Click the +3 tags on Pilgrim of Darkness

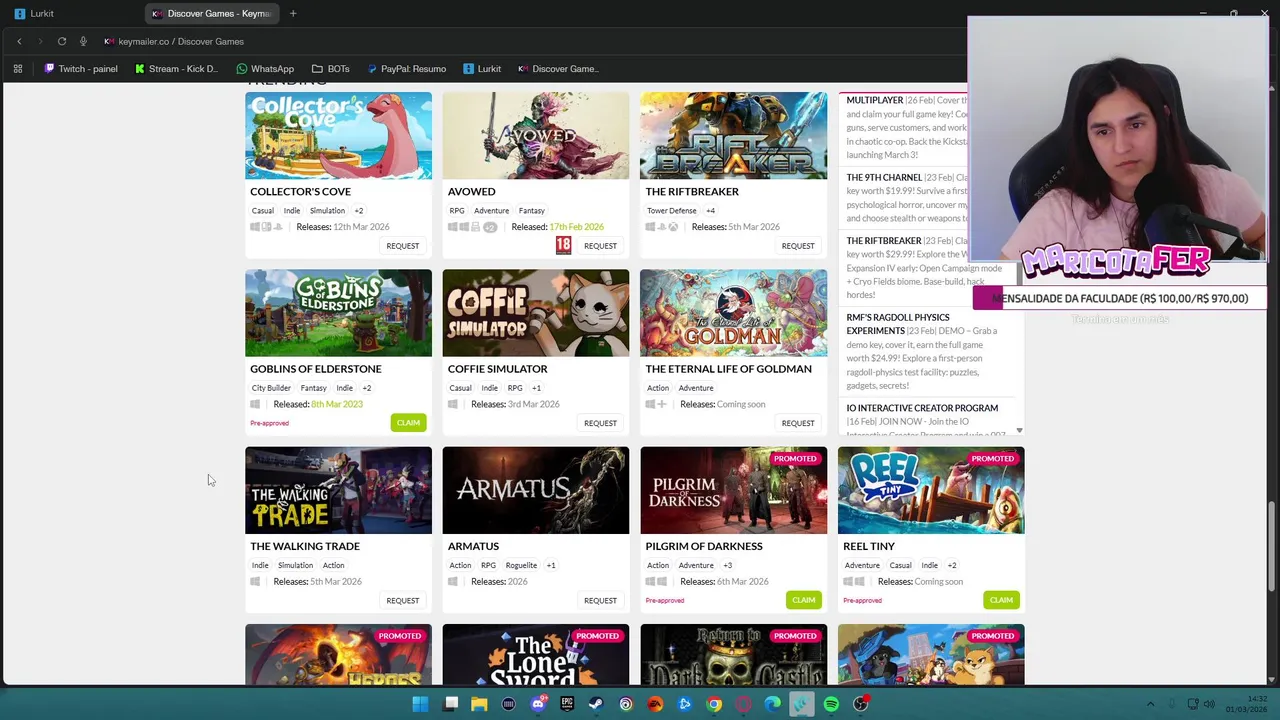(727, 565)
